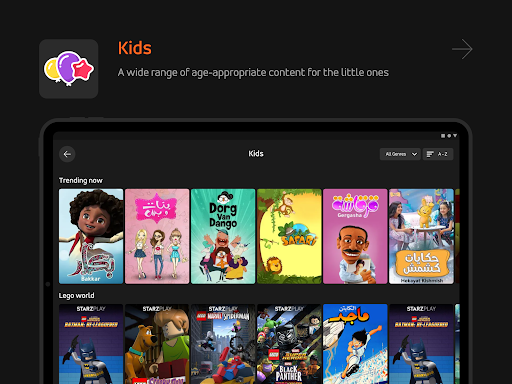Click the Trending now section heading
Viewport: 512px width, 384px height.
pos(81,180)
